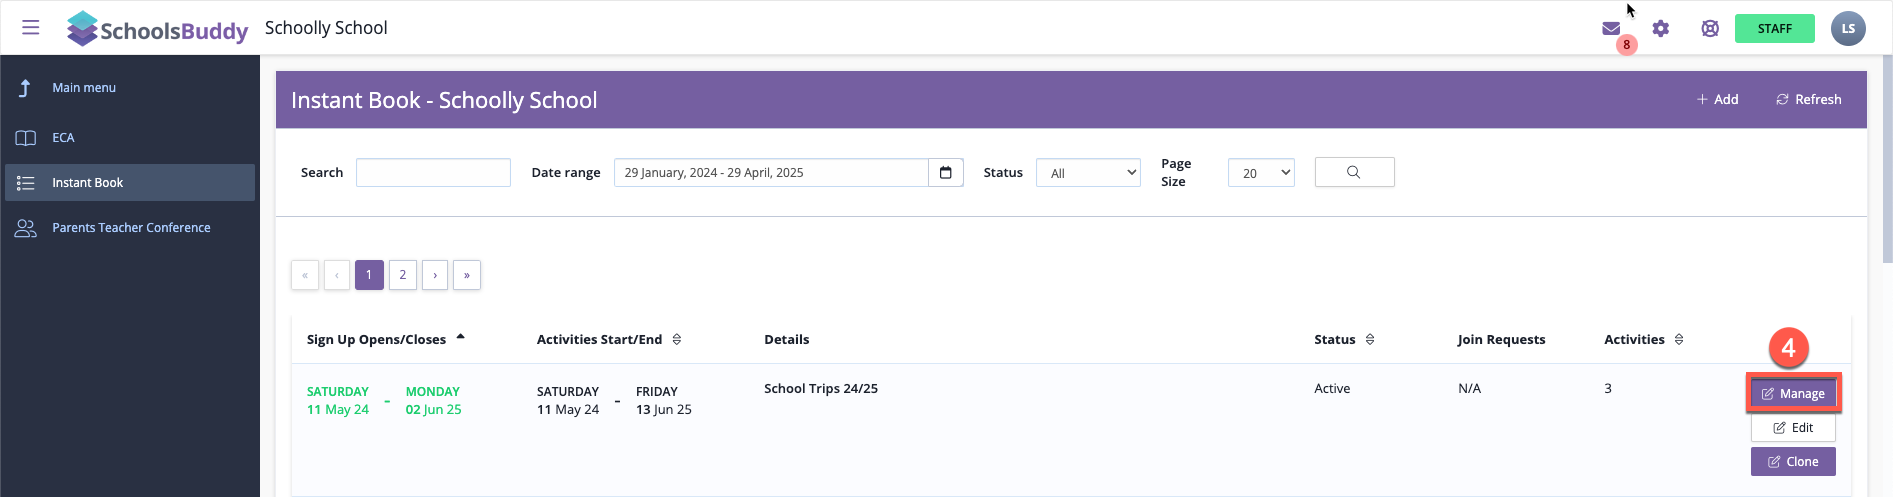Viewport: 1893px width, 497px height.
Task: Go to the next results page
Action: click(435, 275)
